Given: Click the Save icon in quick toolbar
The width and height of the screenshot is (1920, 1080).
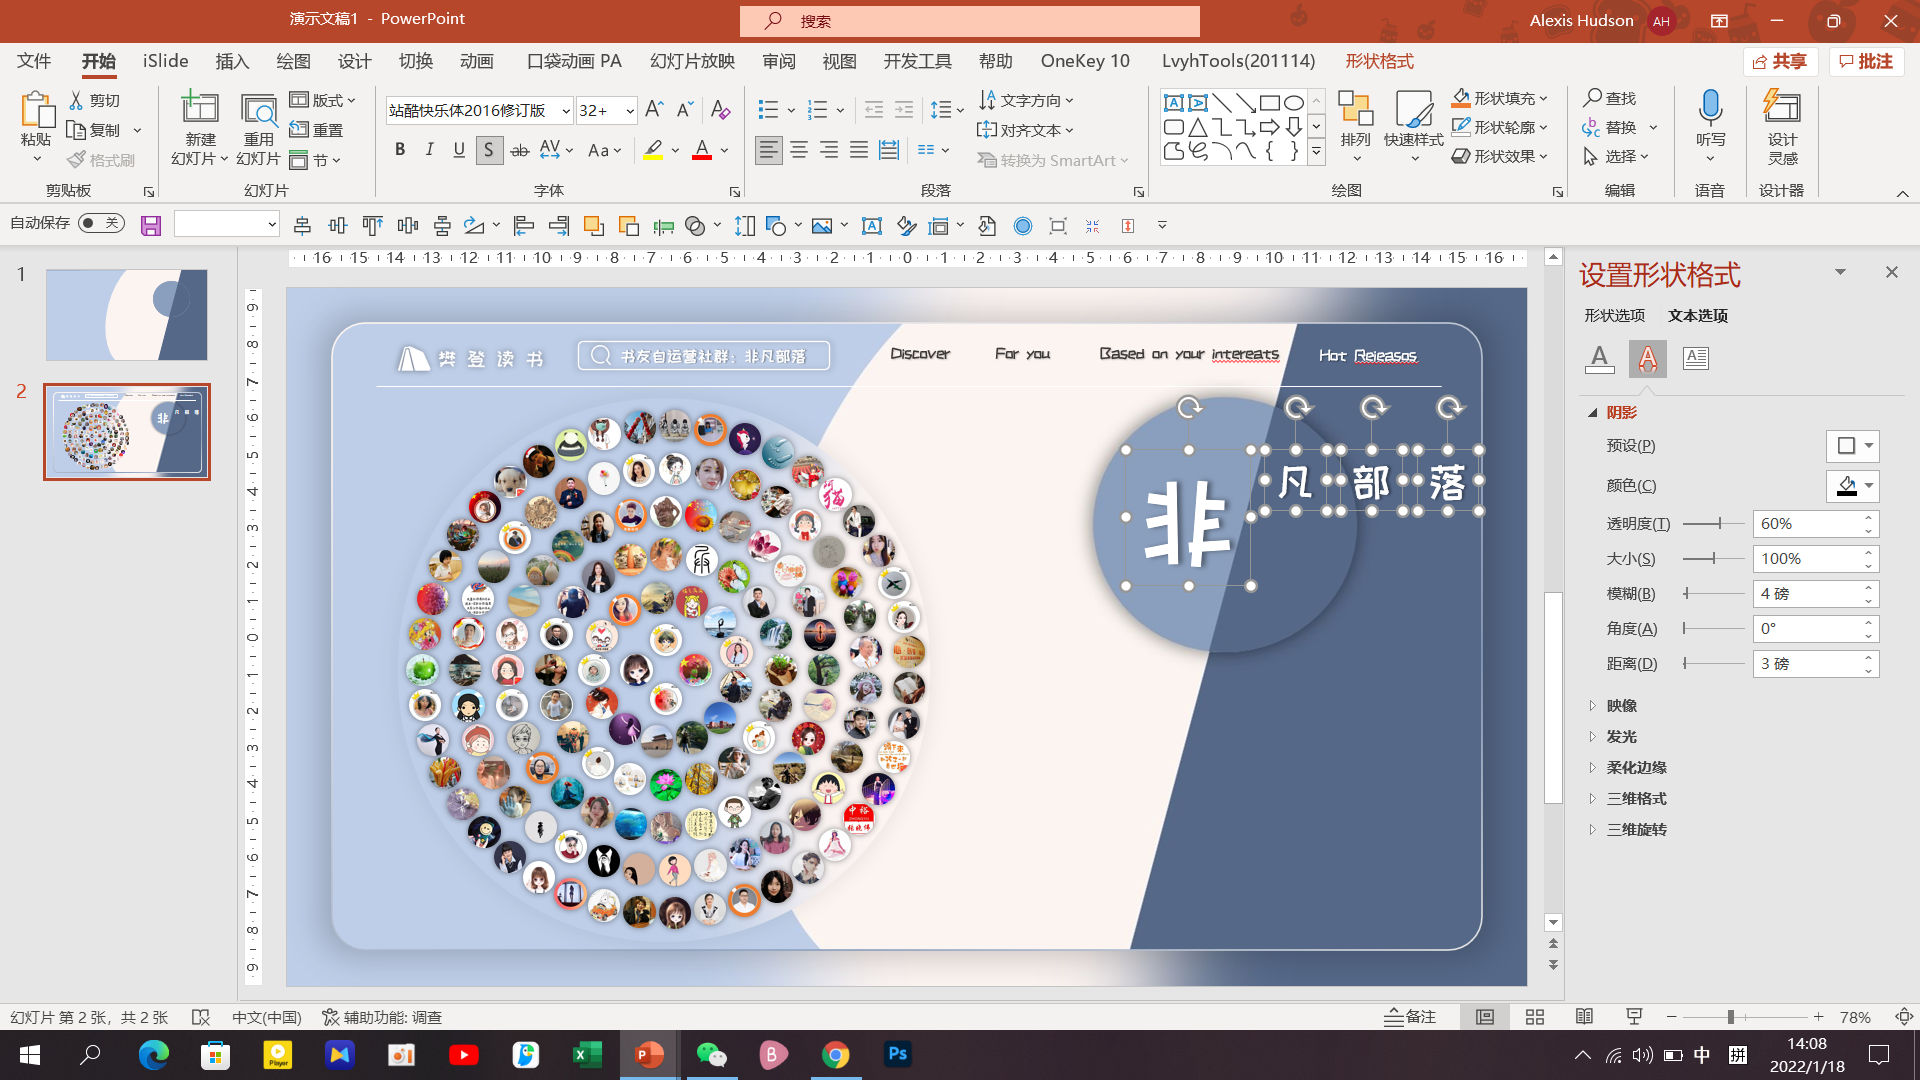Looking at the screenshot, I should [151, 226].
